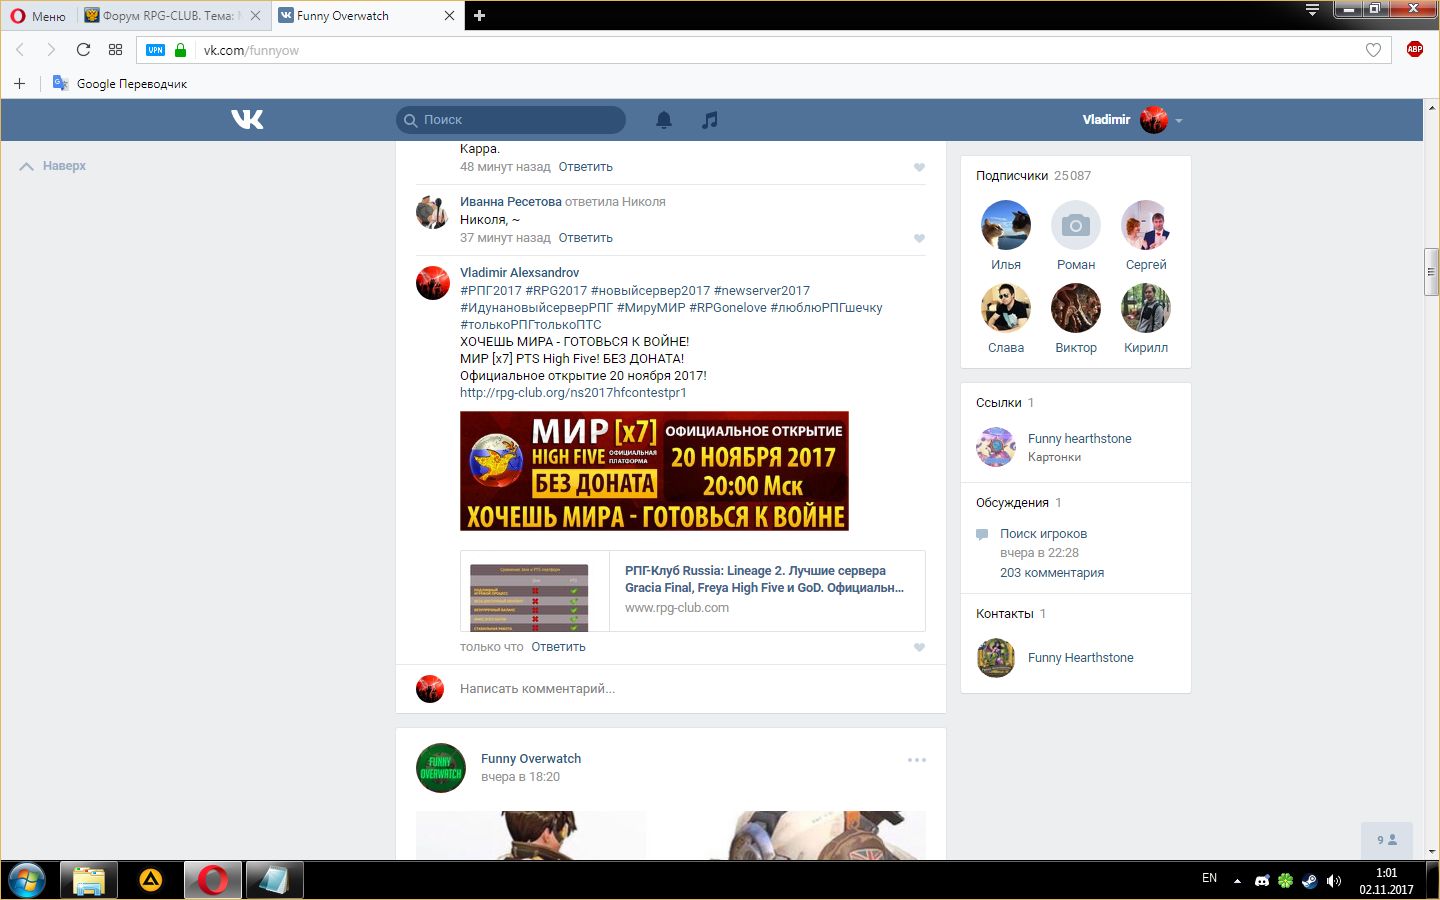Open the Funny Hearthstone contact
Image resolution: width=1440 pixels, height=900 pixels.
tap(1081, 658)
